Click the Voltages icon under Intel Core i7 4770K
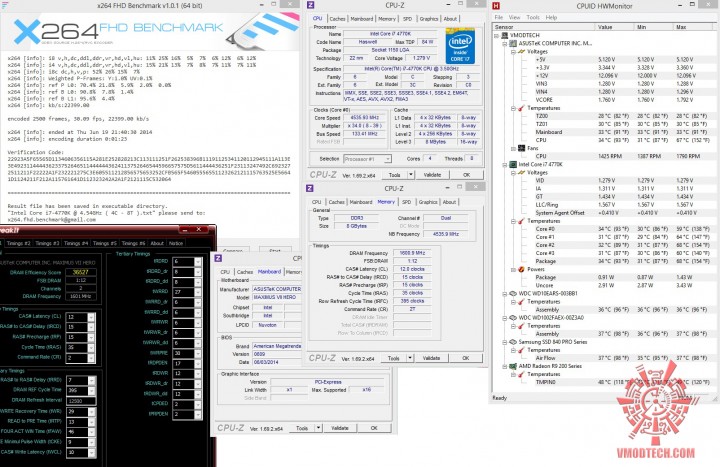 tap(521, 173)
